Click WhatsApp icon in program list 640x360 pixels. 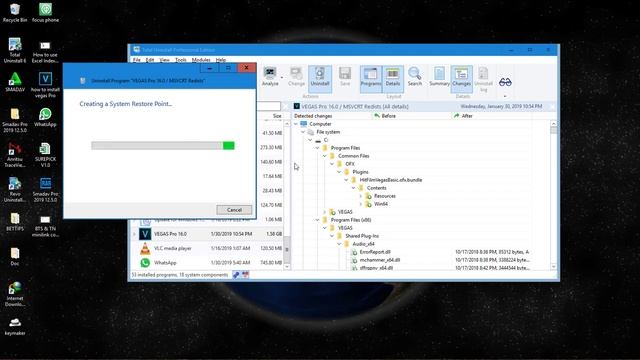[x=145, y=262]
